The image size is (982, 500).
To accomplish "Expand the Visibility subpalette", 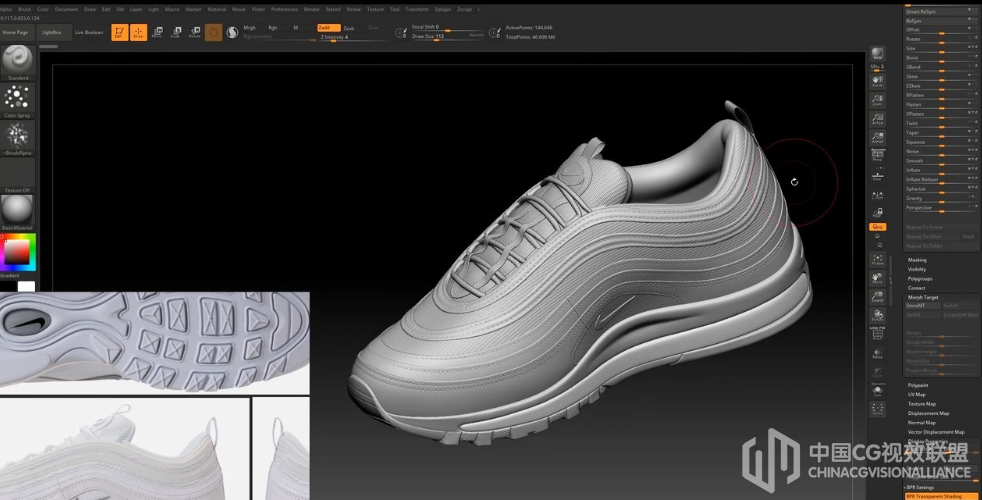I will [x=917, y=269].
